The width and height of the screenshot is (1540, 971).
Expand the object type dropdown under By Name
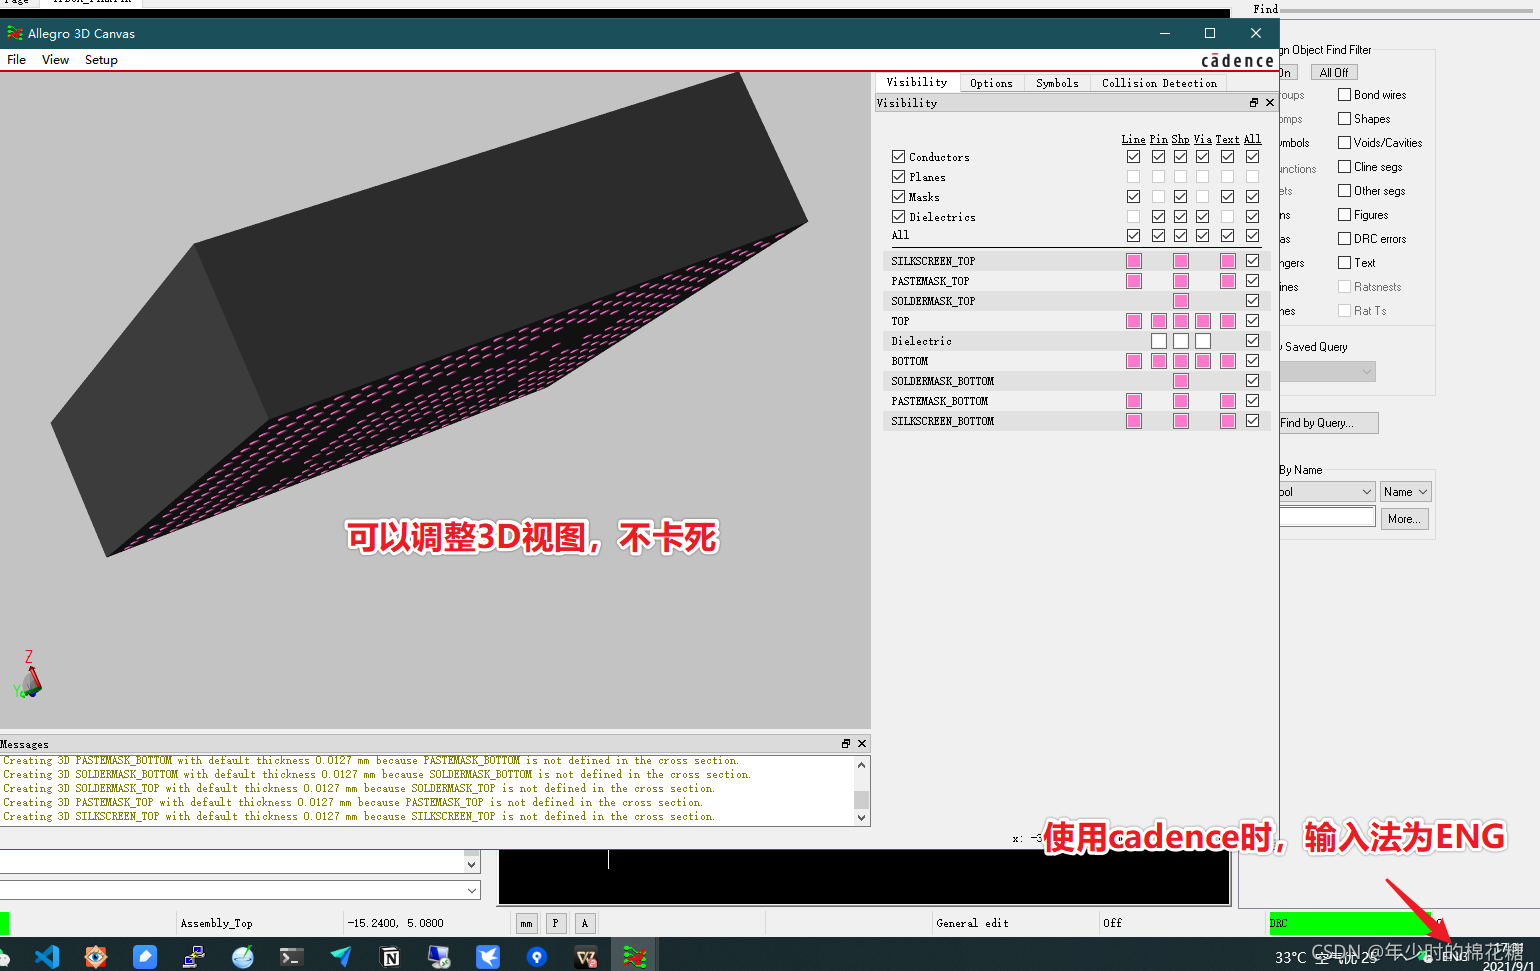click(x=1327, y=492)
